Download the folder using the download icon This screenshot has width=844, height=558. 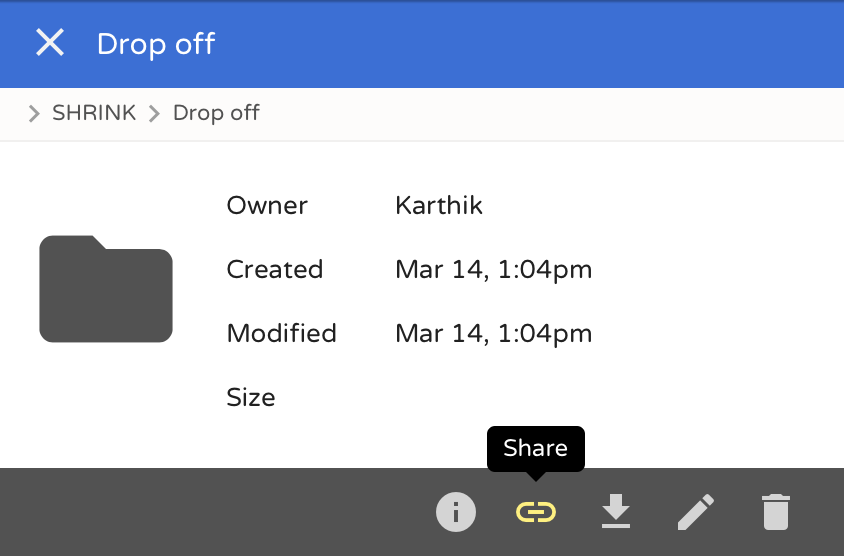[616, 512]
